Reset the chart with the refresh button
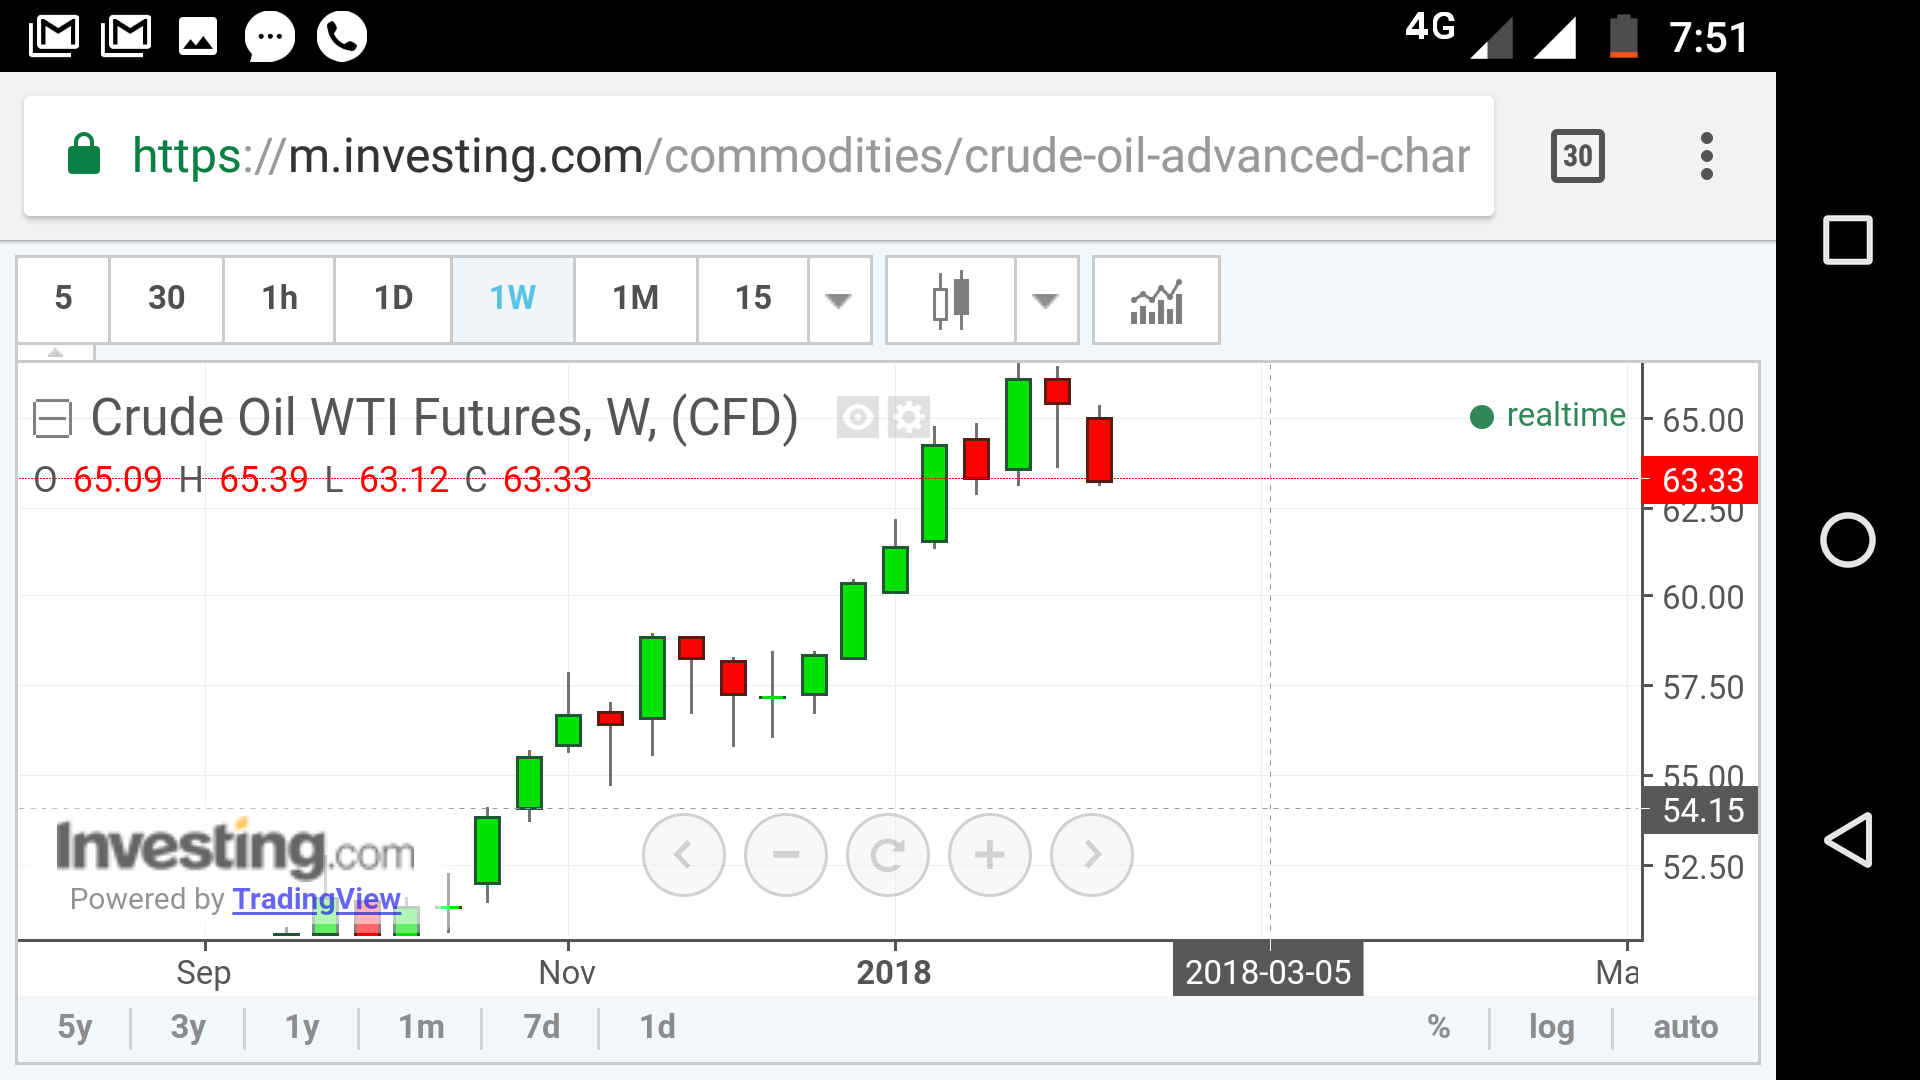Screen dimensions: 1920x1080 pos(888,855)
